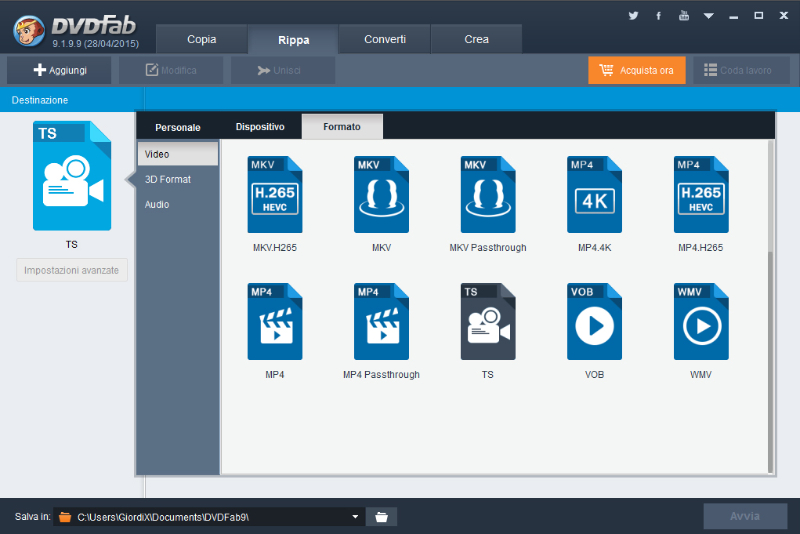Select the MP4.H265 format icon
This screenshot has width=800, height=534.
701,194
